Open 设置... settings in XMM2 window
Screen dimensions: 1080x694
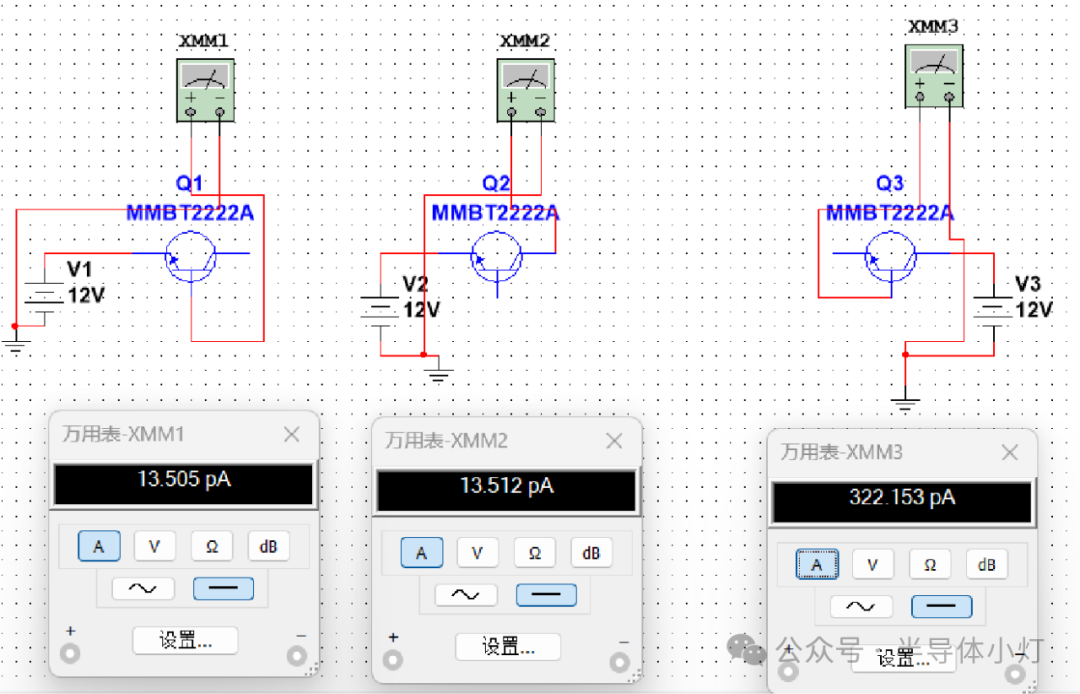(508, 646)
